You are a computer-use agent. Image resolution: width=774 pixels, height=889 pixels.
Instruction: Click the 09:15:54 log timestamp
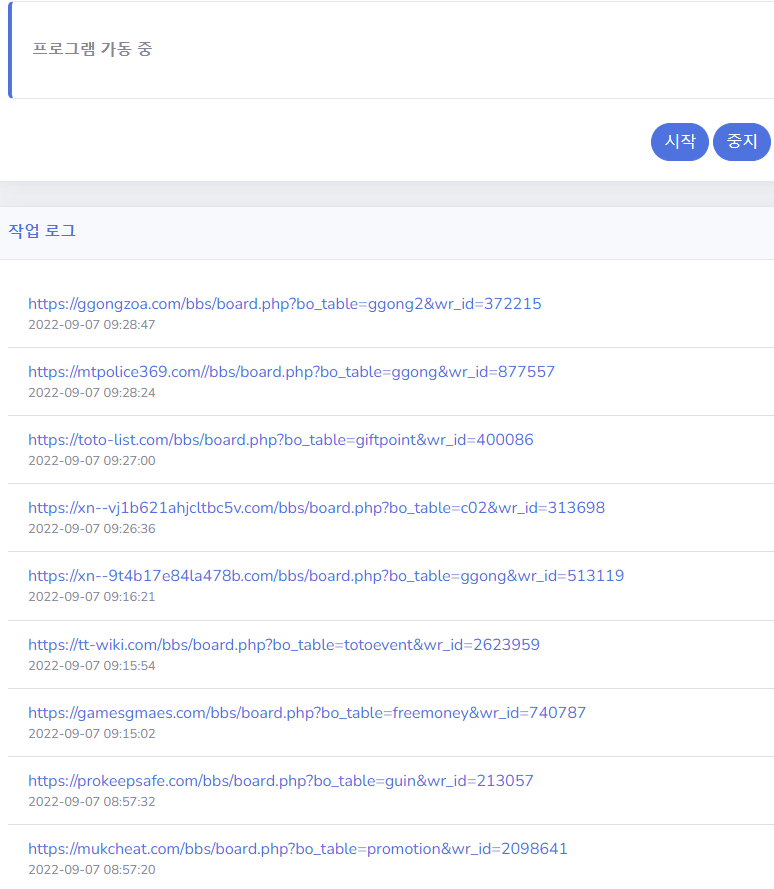[92, 666]
